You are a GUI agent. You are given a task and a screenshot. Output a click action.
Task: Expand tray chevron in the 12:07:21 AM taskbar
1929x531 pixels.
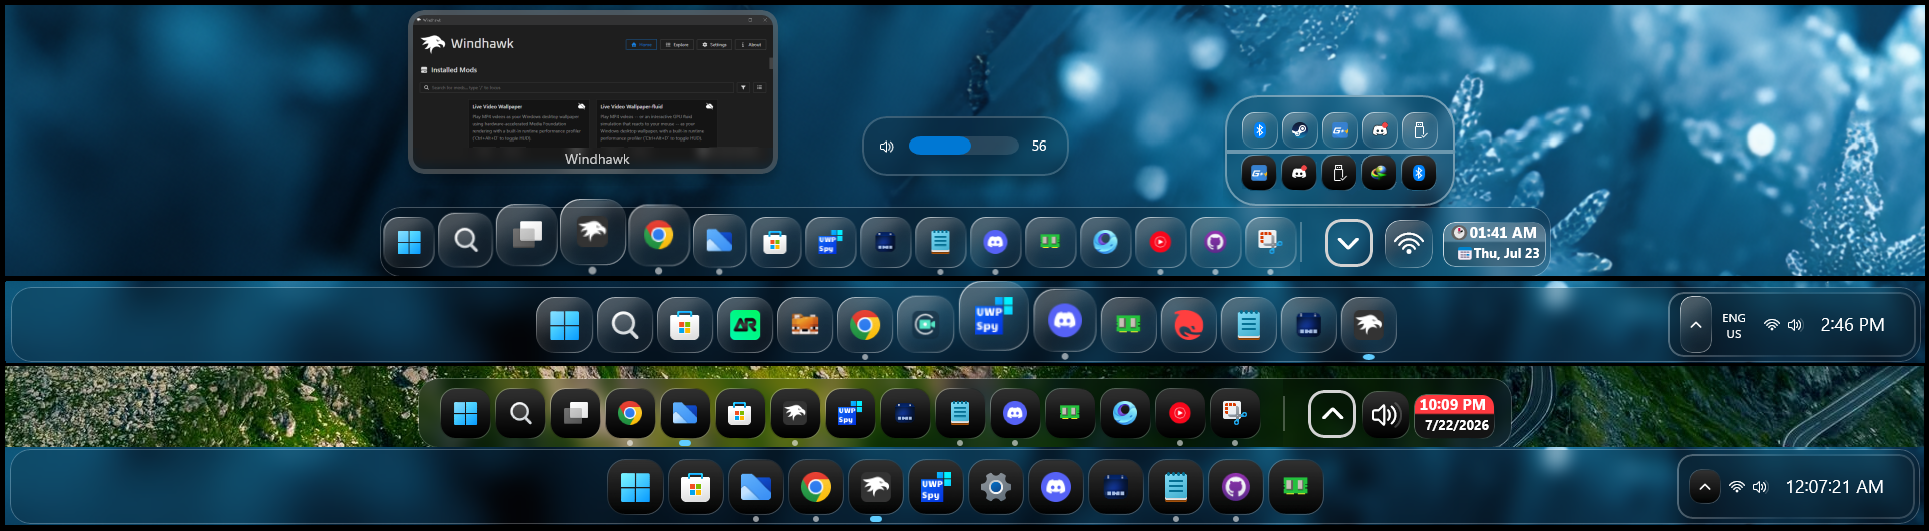[1705, 487]
